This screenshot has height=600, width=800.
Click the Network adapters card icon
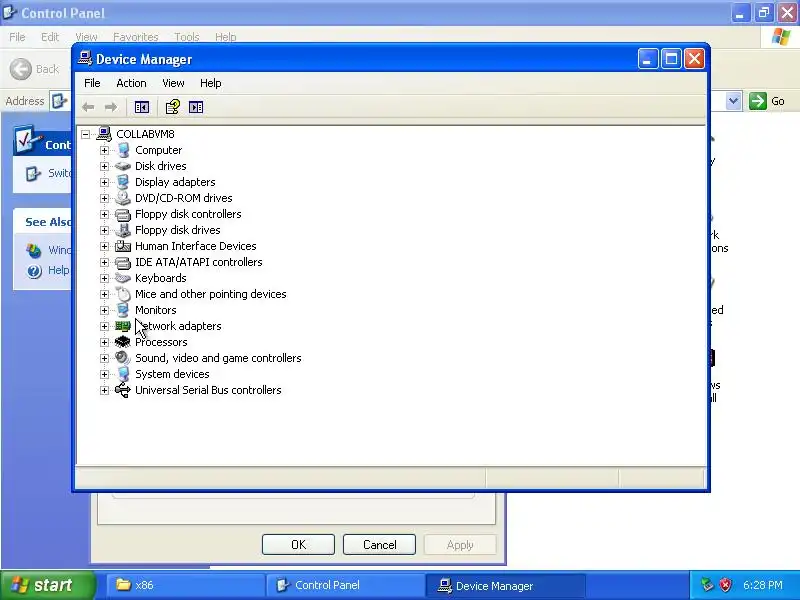coord(123,326)
